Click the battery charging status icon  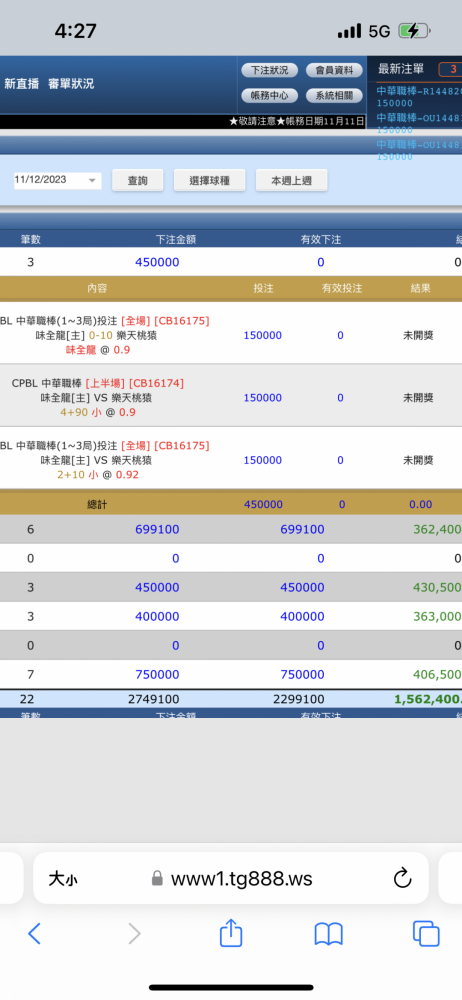tap(415, 31)
